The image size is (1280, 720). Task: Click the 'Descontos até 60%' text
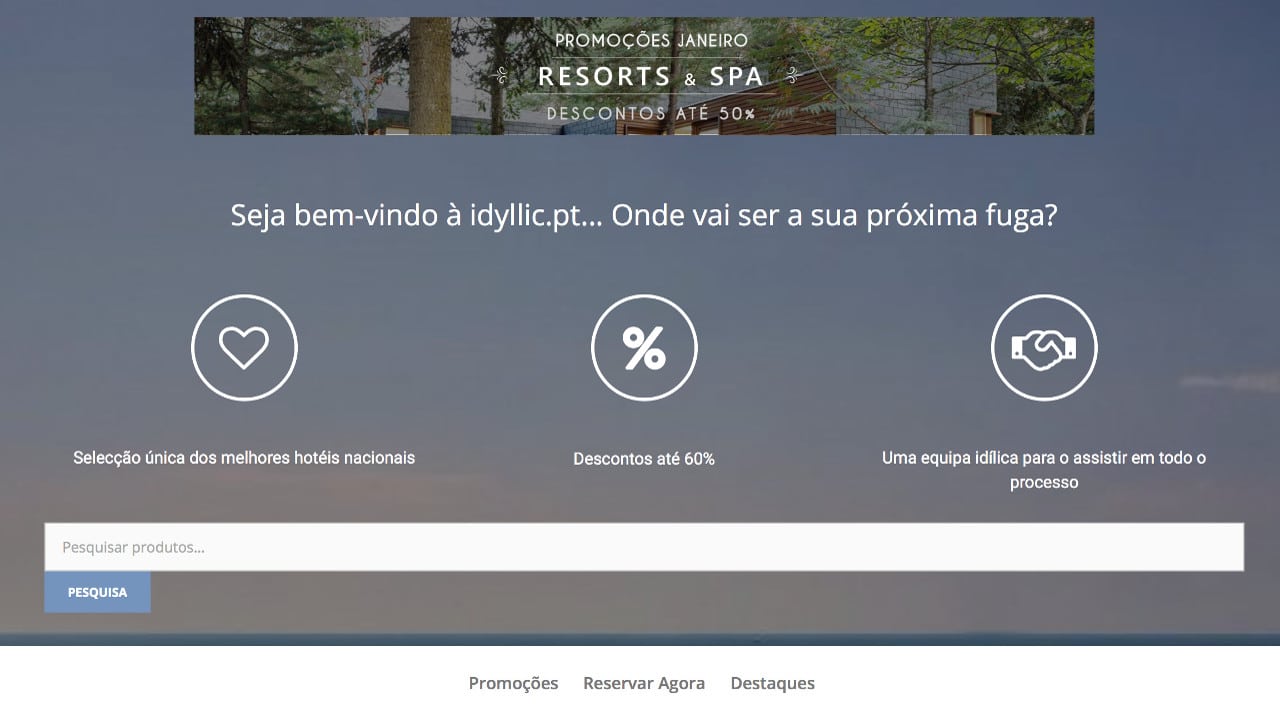[x=644, y=459]
